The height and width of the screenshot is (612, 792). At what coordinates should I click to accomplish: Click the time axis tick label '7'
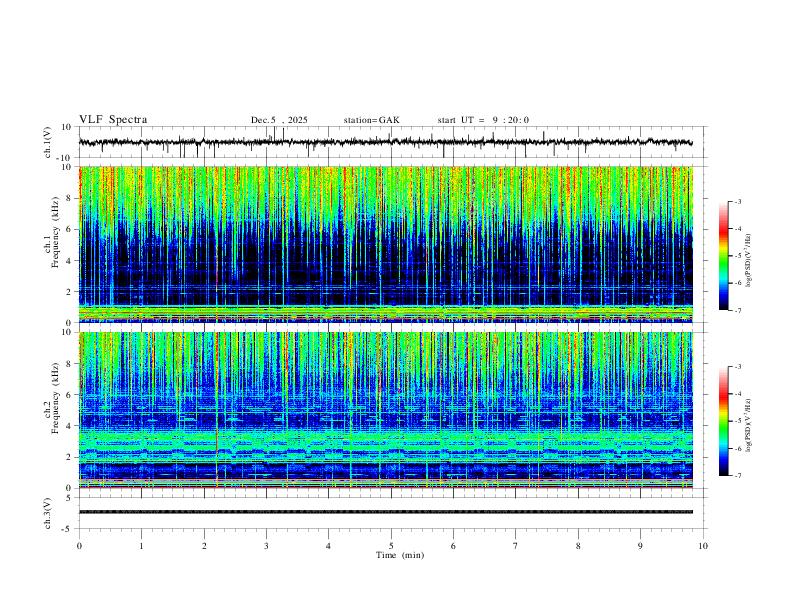tap(516, 546)
